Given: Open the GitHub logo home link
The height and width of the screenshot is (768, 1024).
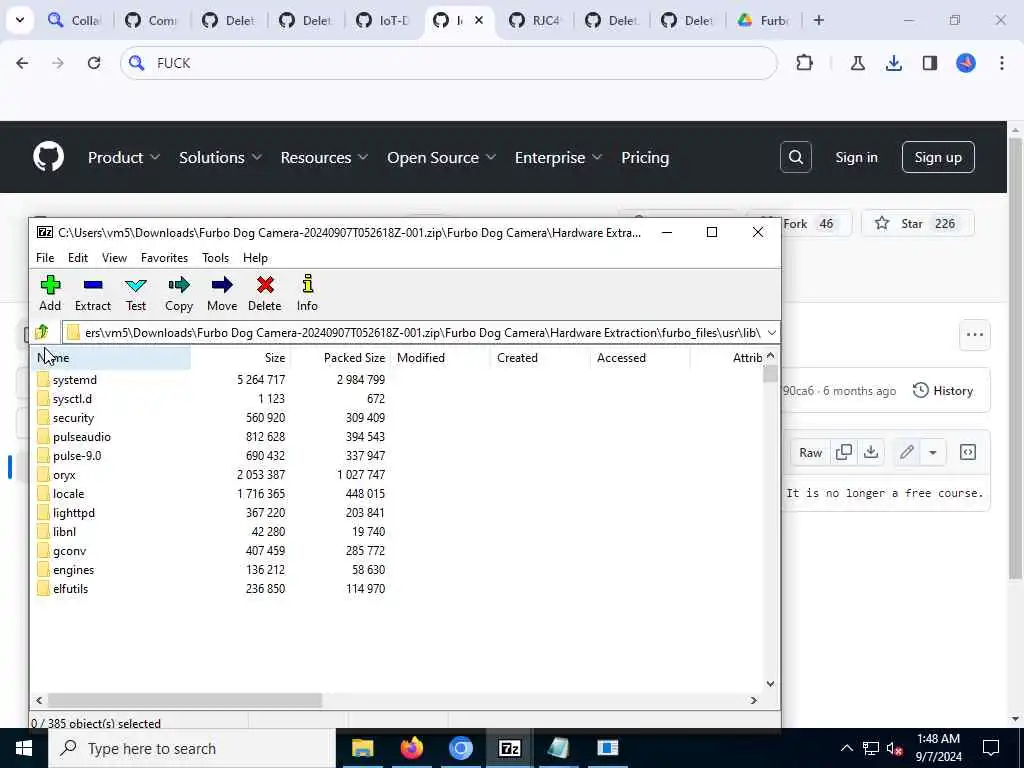Looking at the screenshot, I should tap(48, 157).
